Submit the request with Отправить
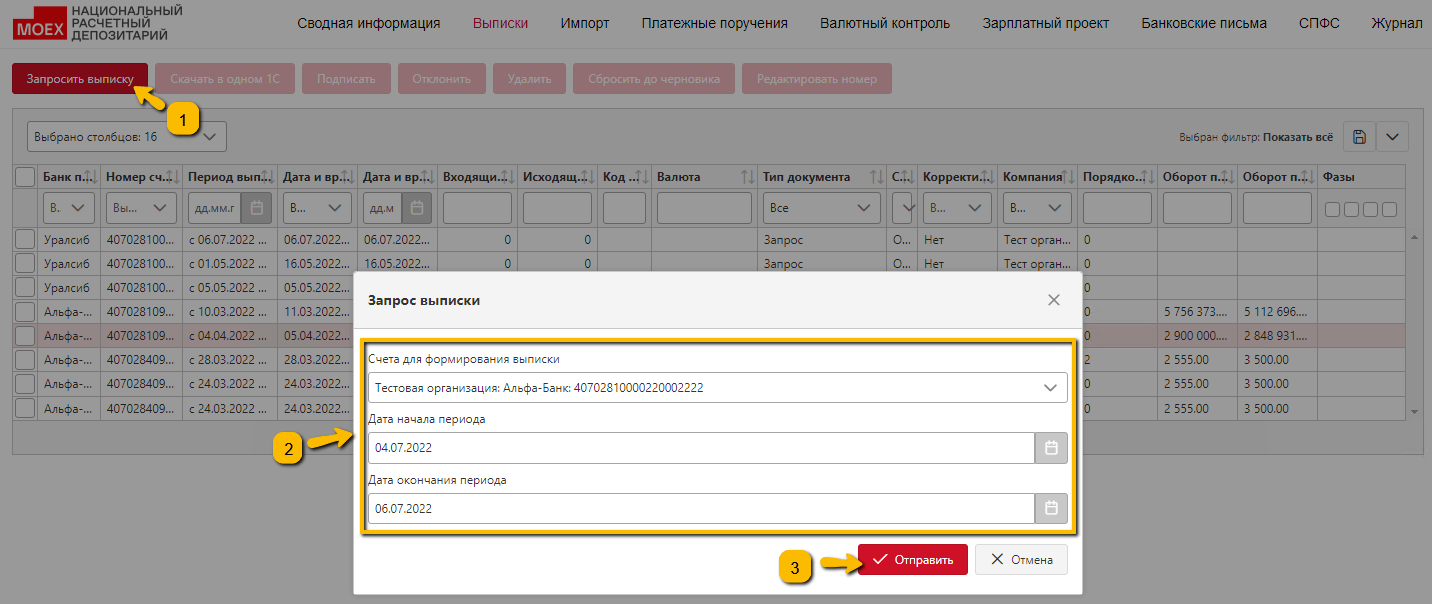This screenshot has width=1432, height=604. tap(913, 560)
